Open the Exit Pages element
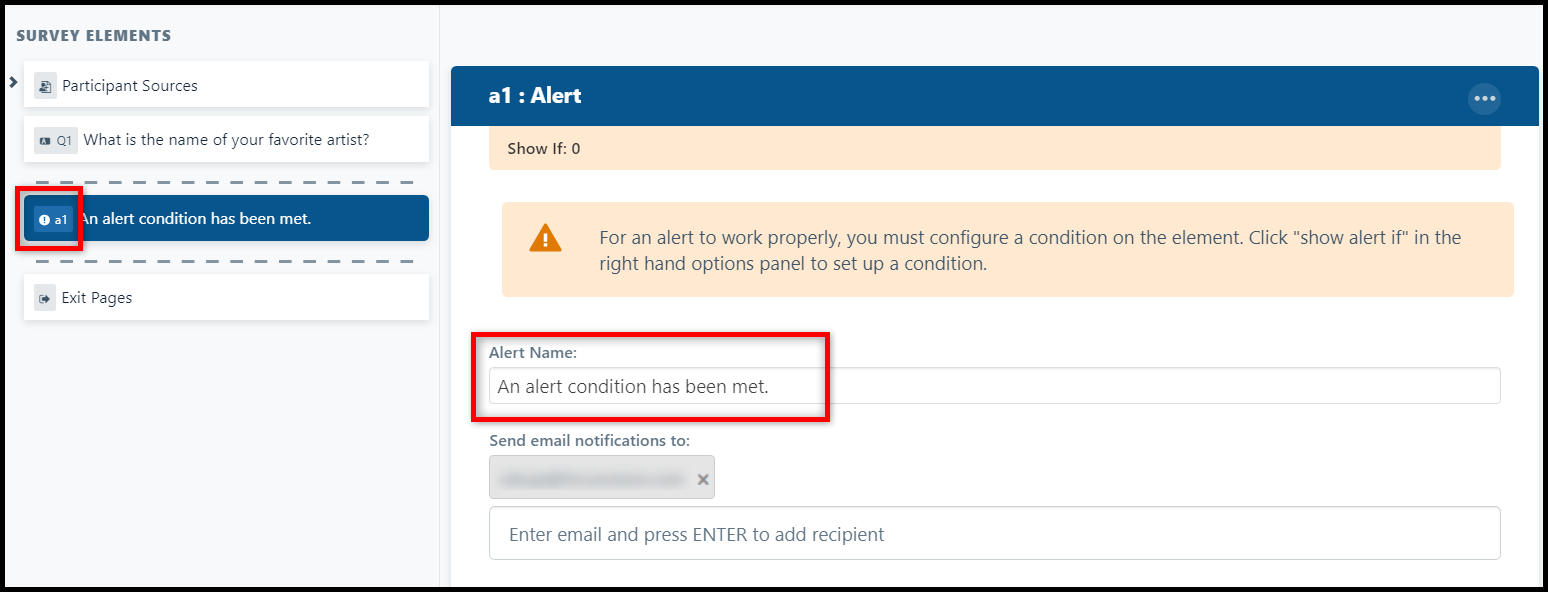 click(226, 297)
